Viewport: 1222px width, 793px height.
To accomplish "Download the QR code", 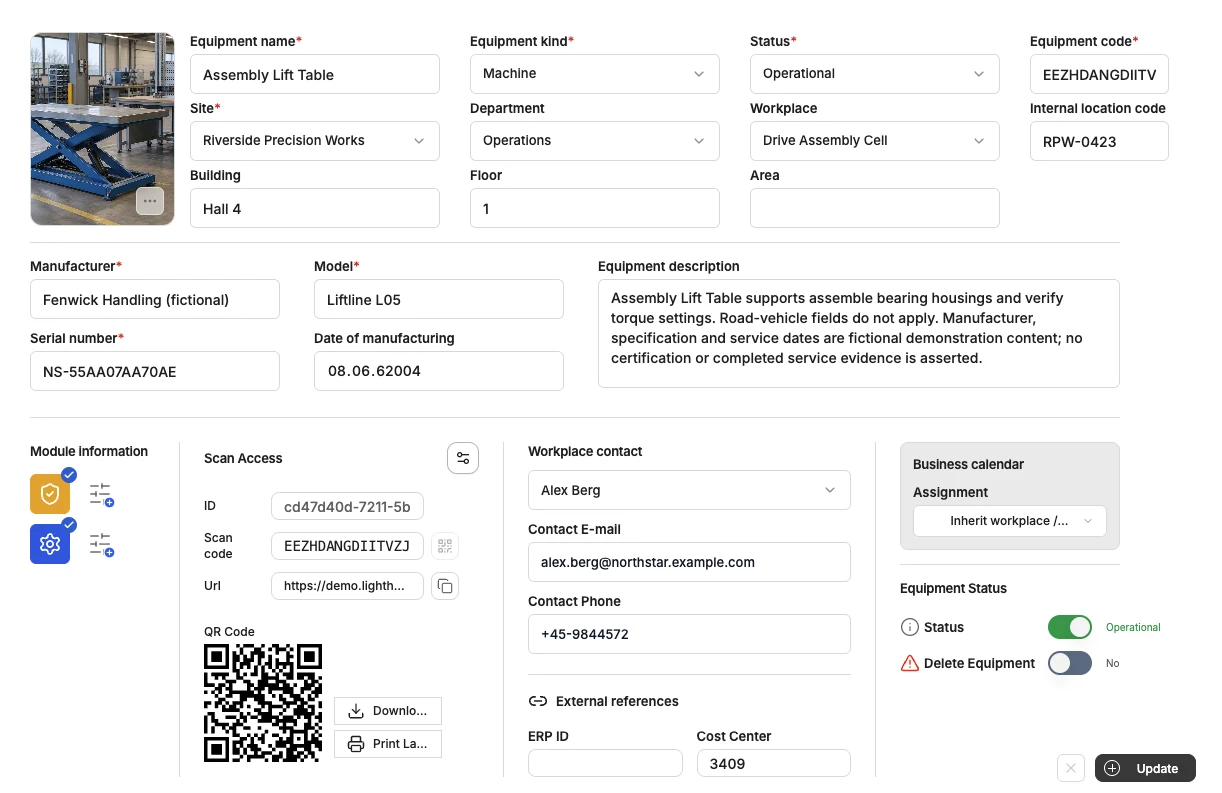I will [388, 711].
